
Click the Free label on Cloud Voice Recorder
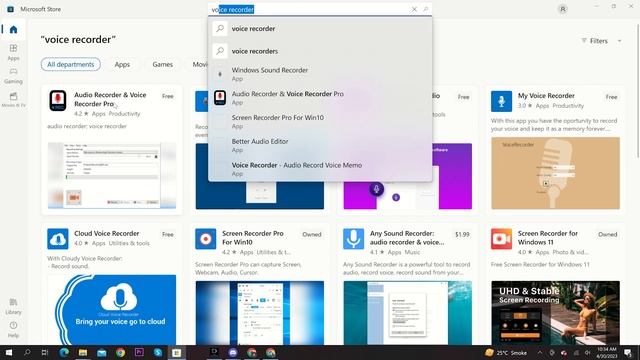(x=168, y=235)
